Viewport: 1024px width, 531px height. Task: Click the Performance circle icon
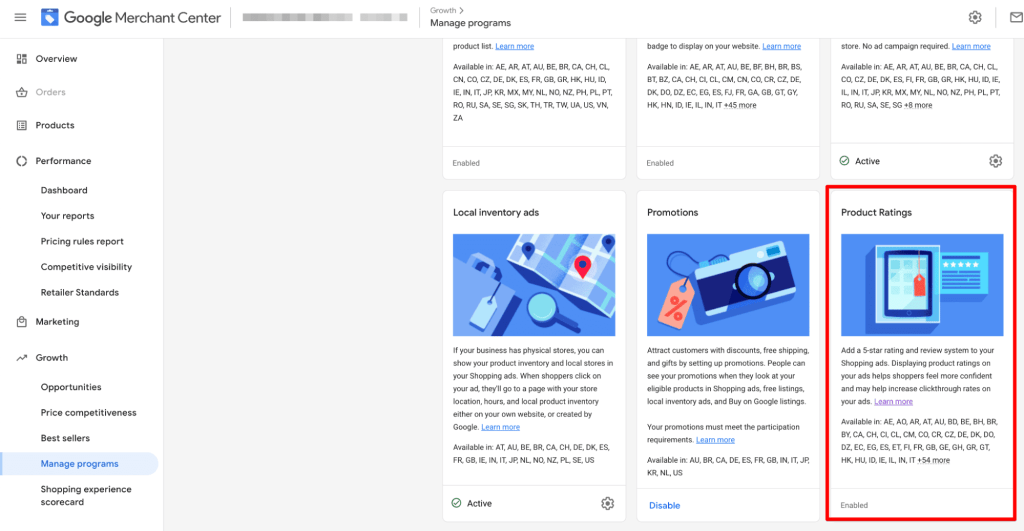pyautogui.click(x=22, y=161)
